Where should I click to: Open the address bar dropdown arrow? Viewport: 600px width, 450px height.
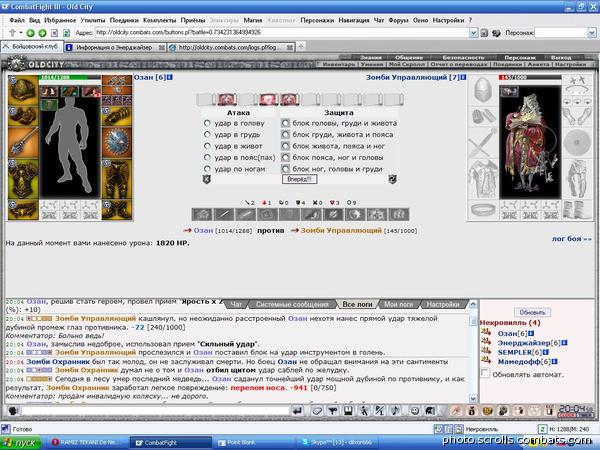click(473, 33)
